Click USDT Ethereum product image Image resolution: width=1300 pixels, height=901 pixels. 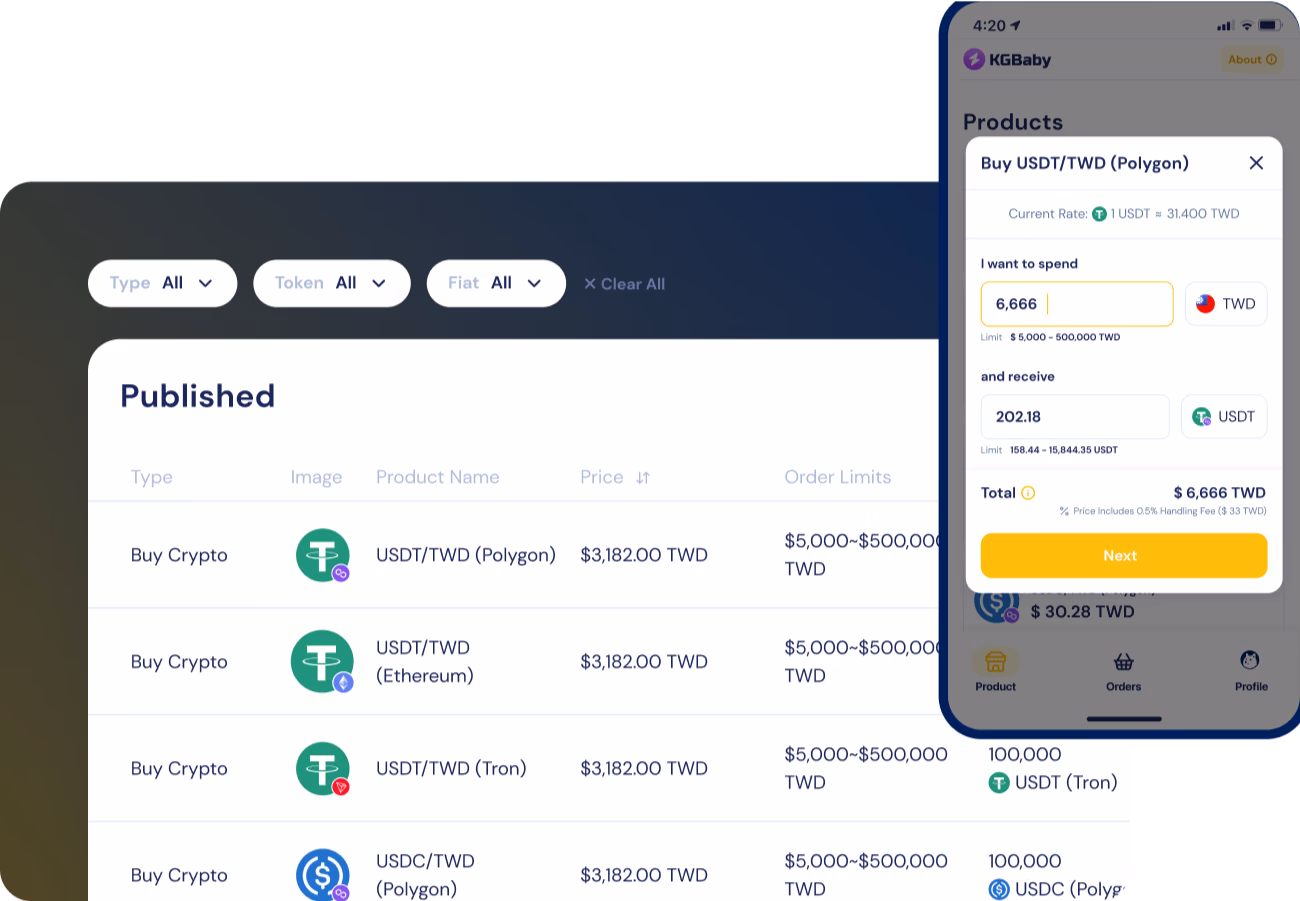[323, 662]
